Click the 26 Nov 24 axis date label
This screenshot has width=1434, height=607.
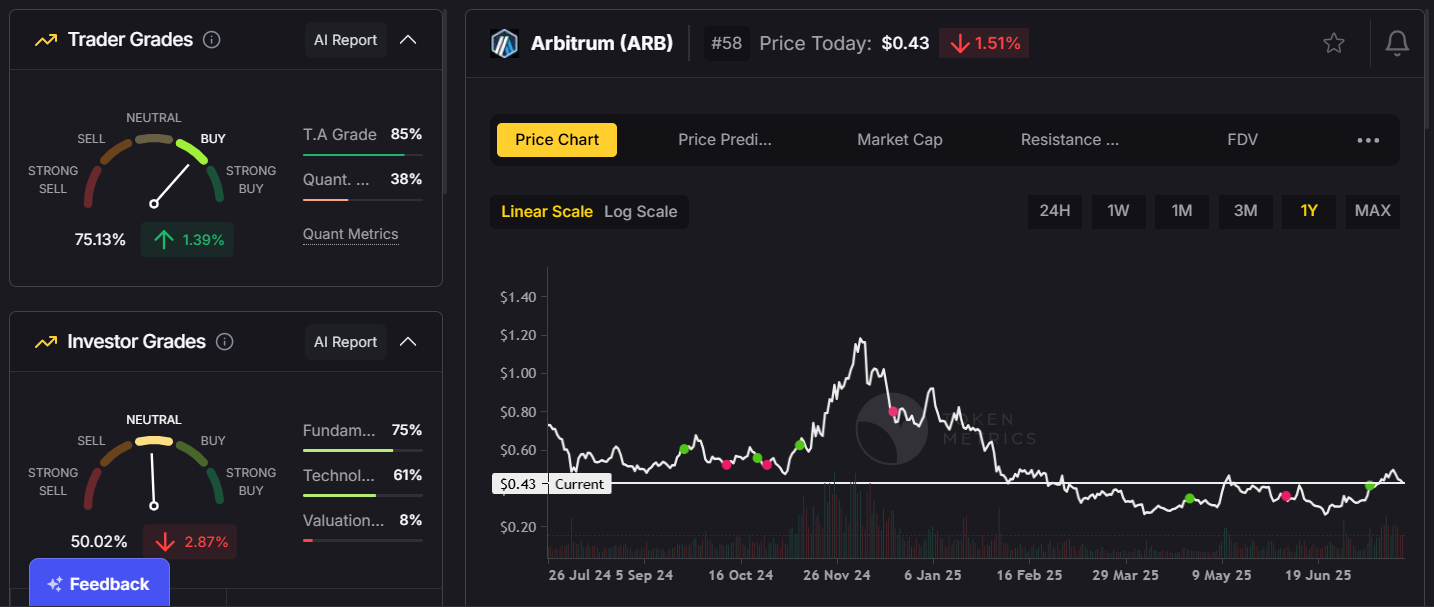836,576
